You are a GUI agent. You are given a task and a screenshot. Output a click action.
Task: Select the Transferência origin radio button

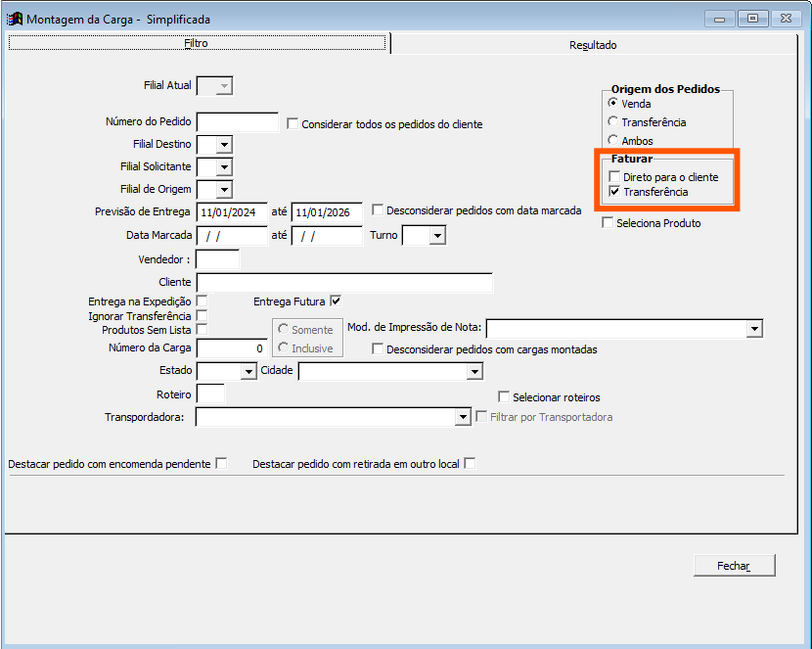pyautogui.click(x=613, y=122)
